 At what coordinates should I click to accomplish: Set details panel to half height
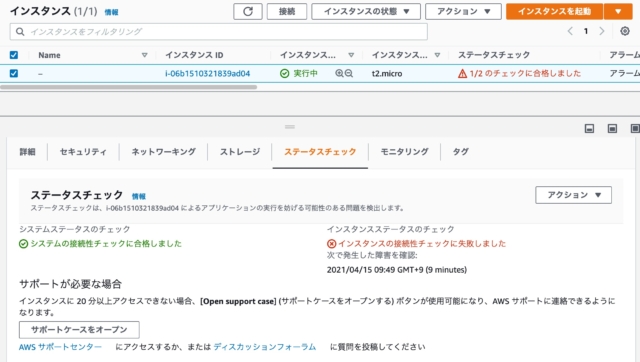612,129
